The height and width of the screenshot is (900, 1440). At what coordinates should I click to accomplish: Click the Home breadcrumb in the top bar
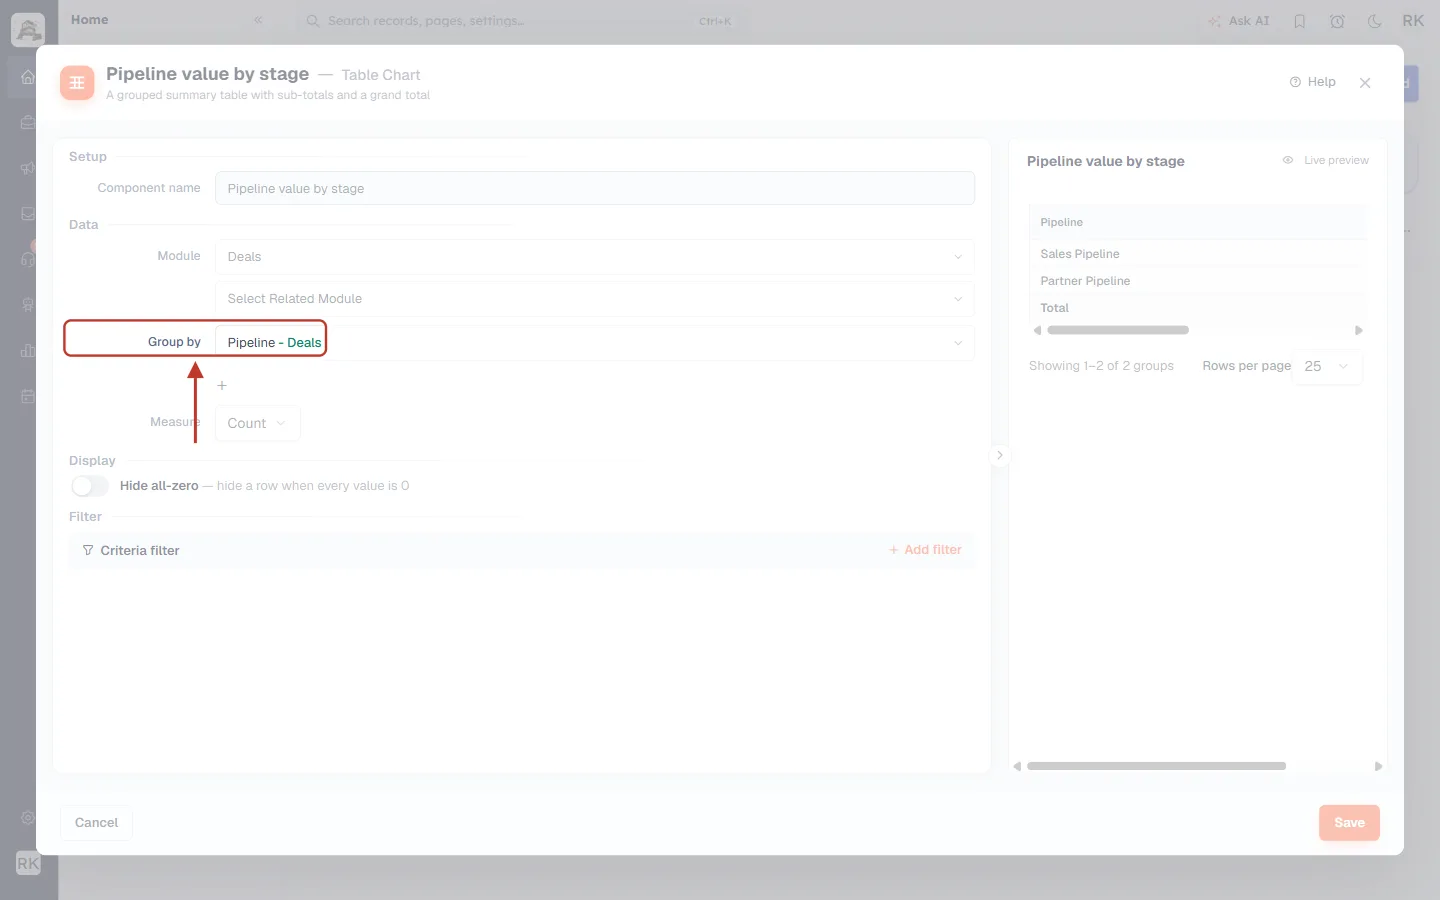(x=90, y=20)
